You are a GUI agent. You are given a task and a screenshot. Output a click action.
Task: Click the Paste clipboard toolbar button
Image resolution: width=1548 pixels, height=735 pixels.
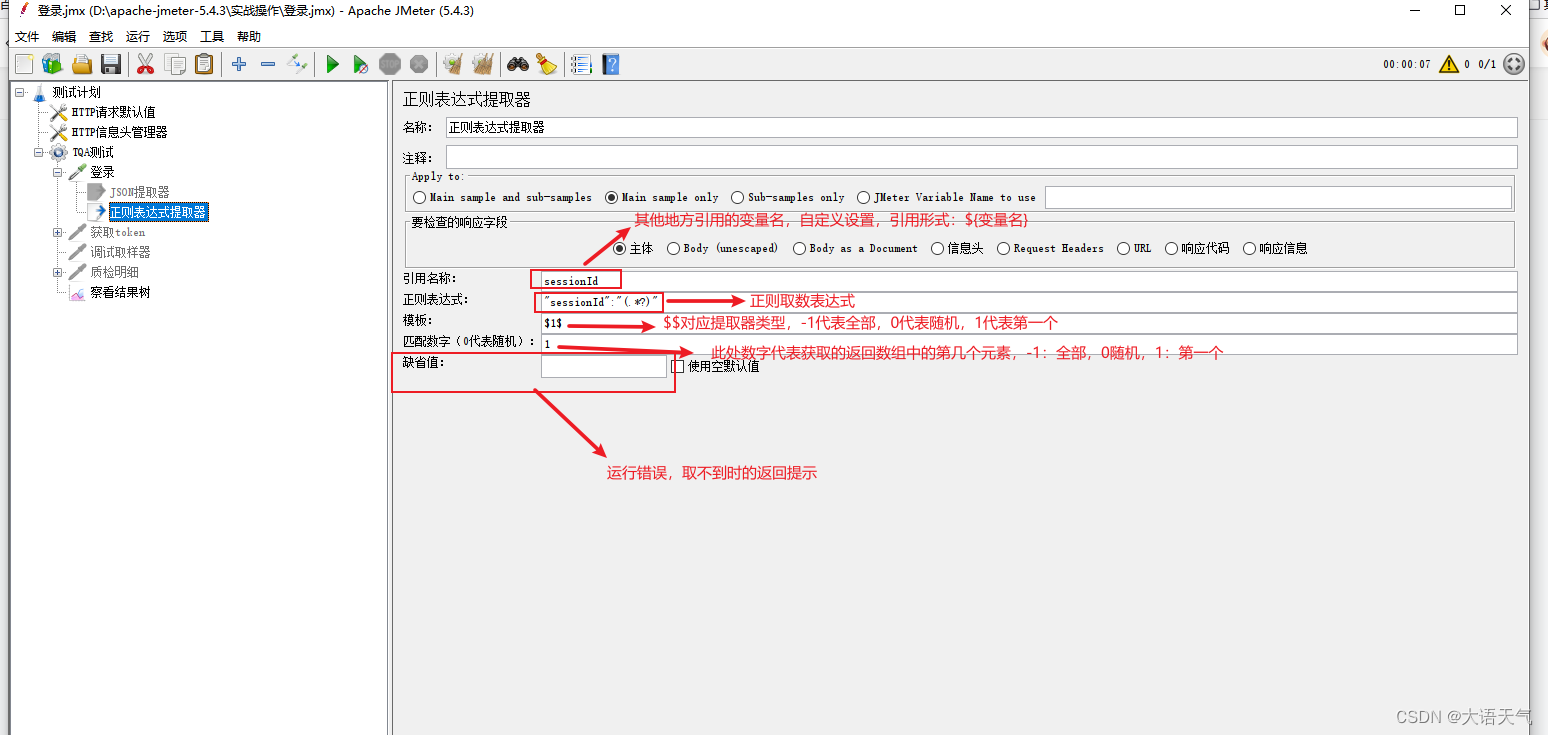(x=204, y=64)
